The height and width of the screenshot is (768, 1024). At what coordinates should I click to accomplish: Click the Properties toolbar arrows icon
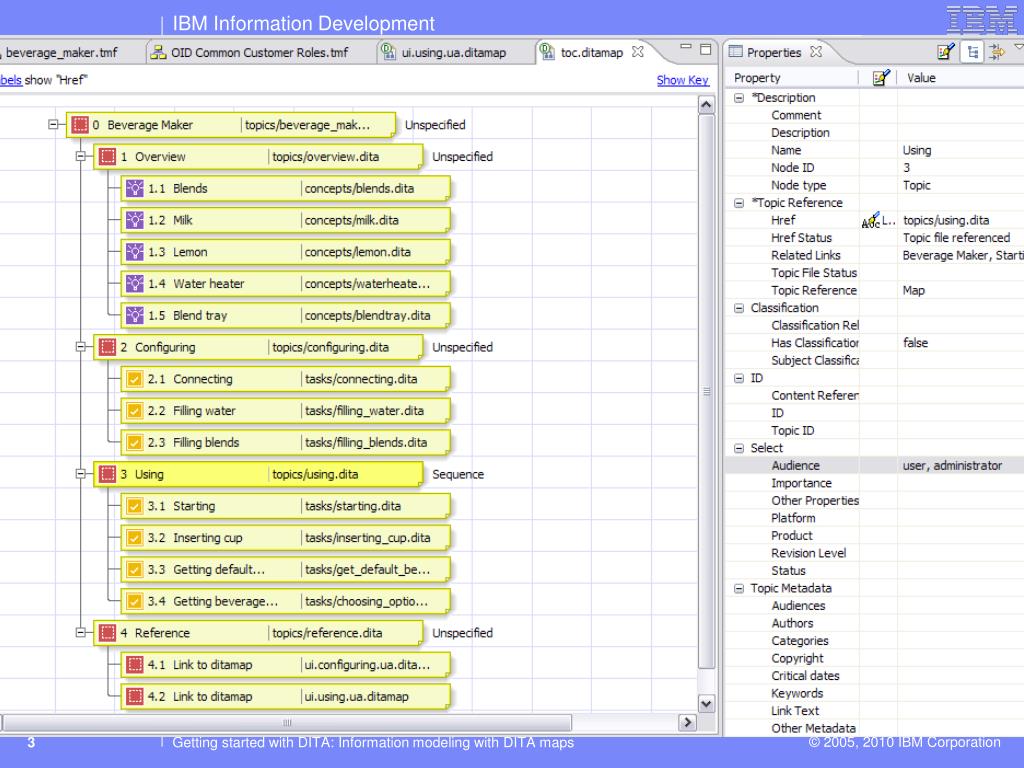(997, 52)
